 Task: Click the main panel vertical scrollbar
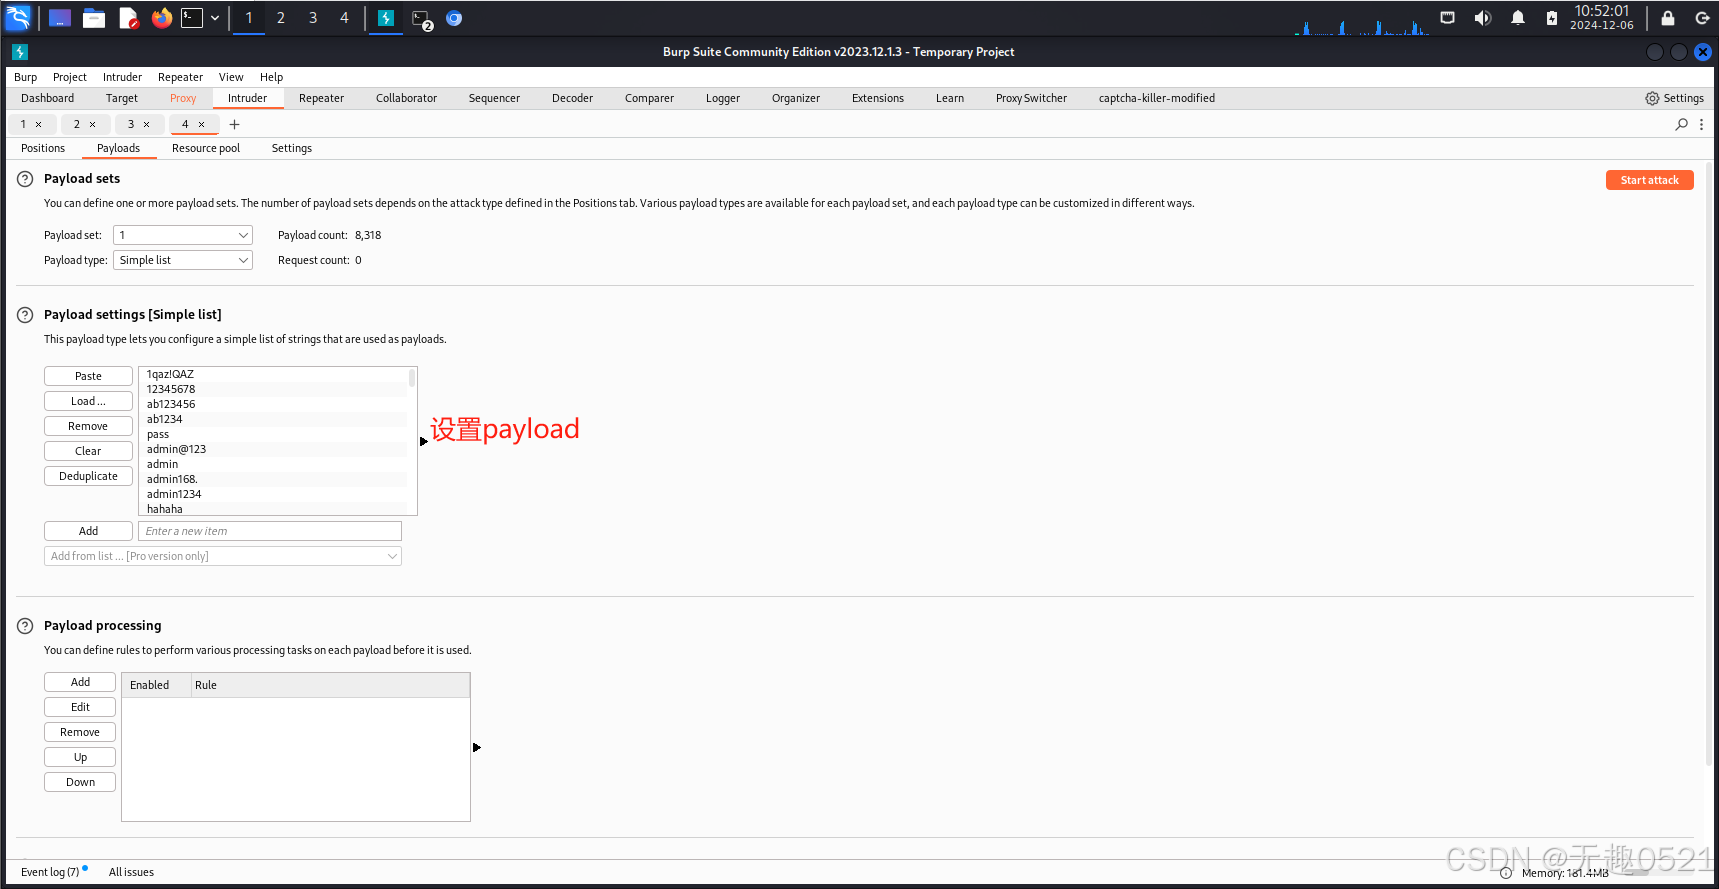[x=1709, y=463]
